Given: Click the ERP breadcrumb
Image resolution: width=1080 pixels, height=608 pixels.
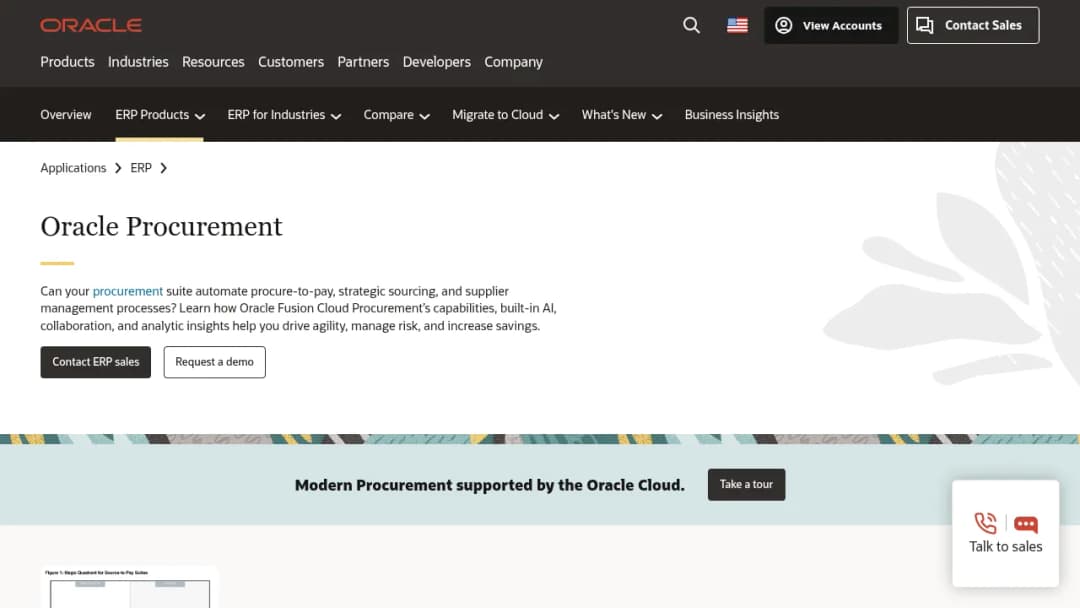Looking at the screenshot, I should 141,168.
